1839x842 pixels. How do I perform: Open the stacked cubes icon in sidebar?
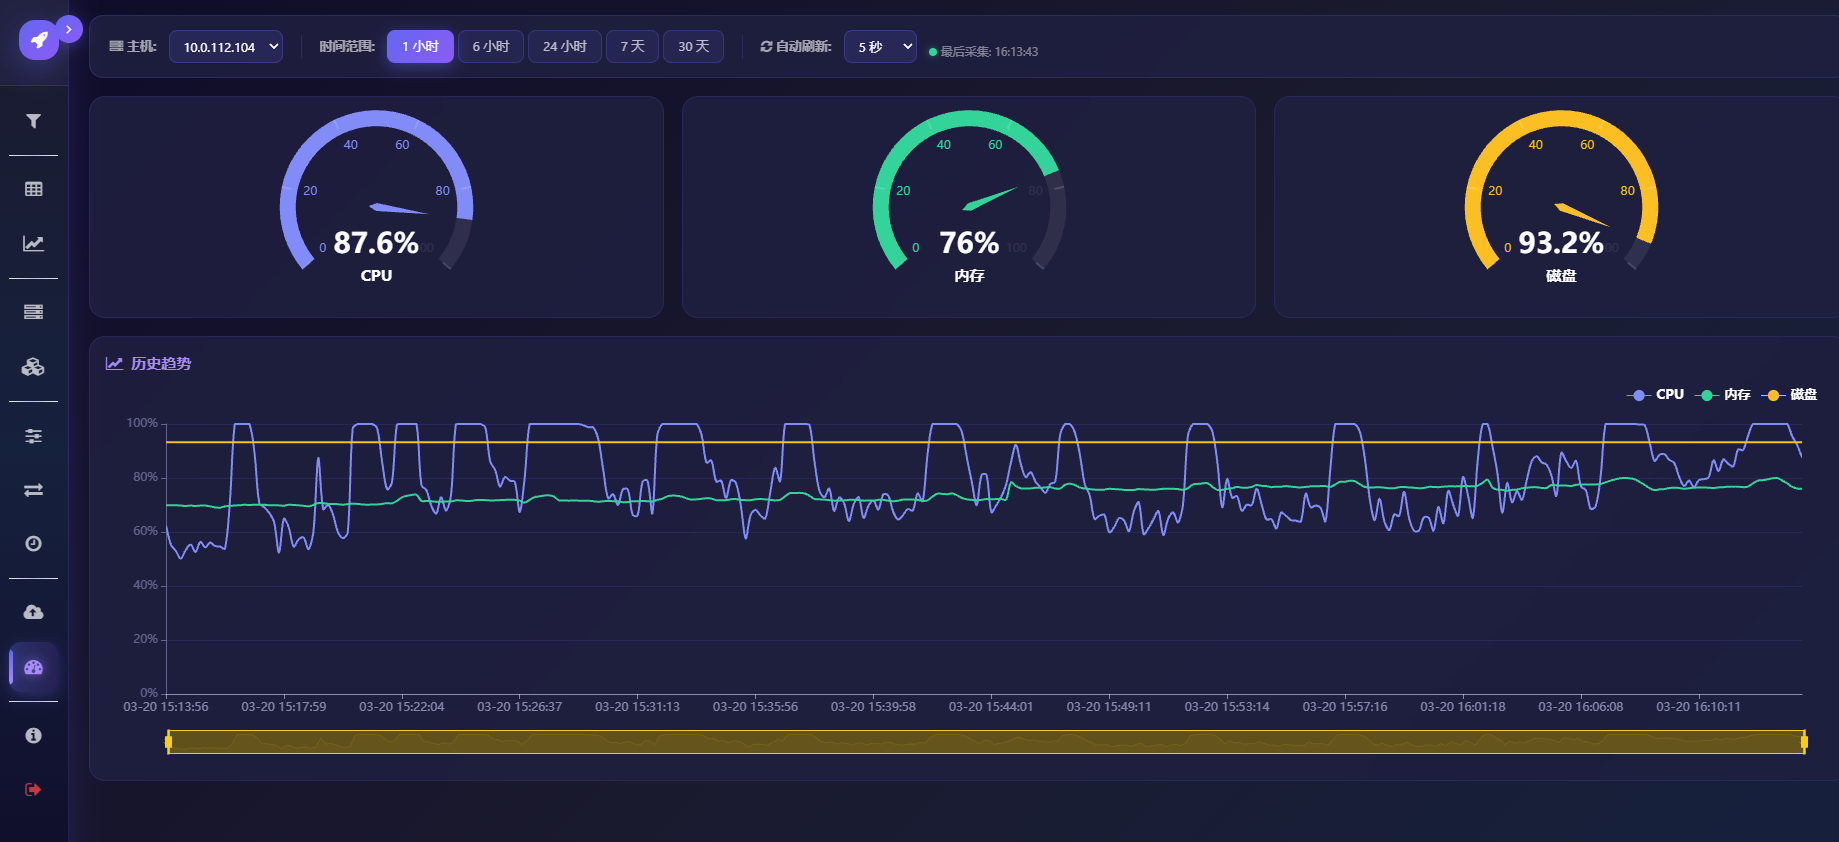click(x=33, y=366)
